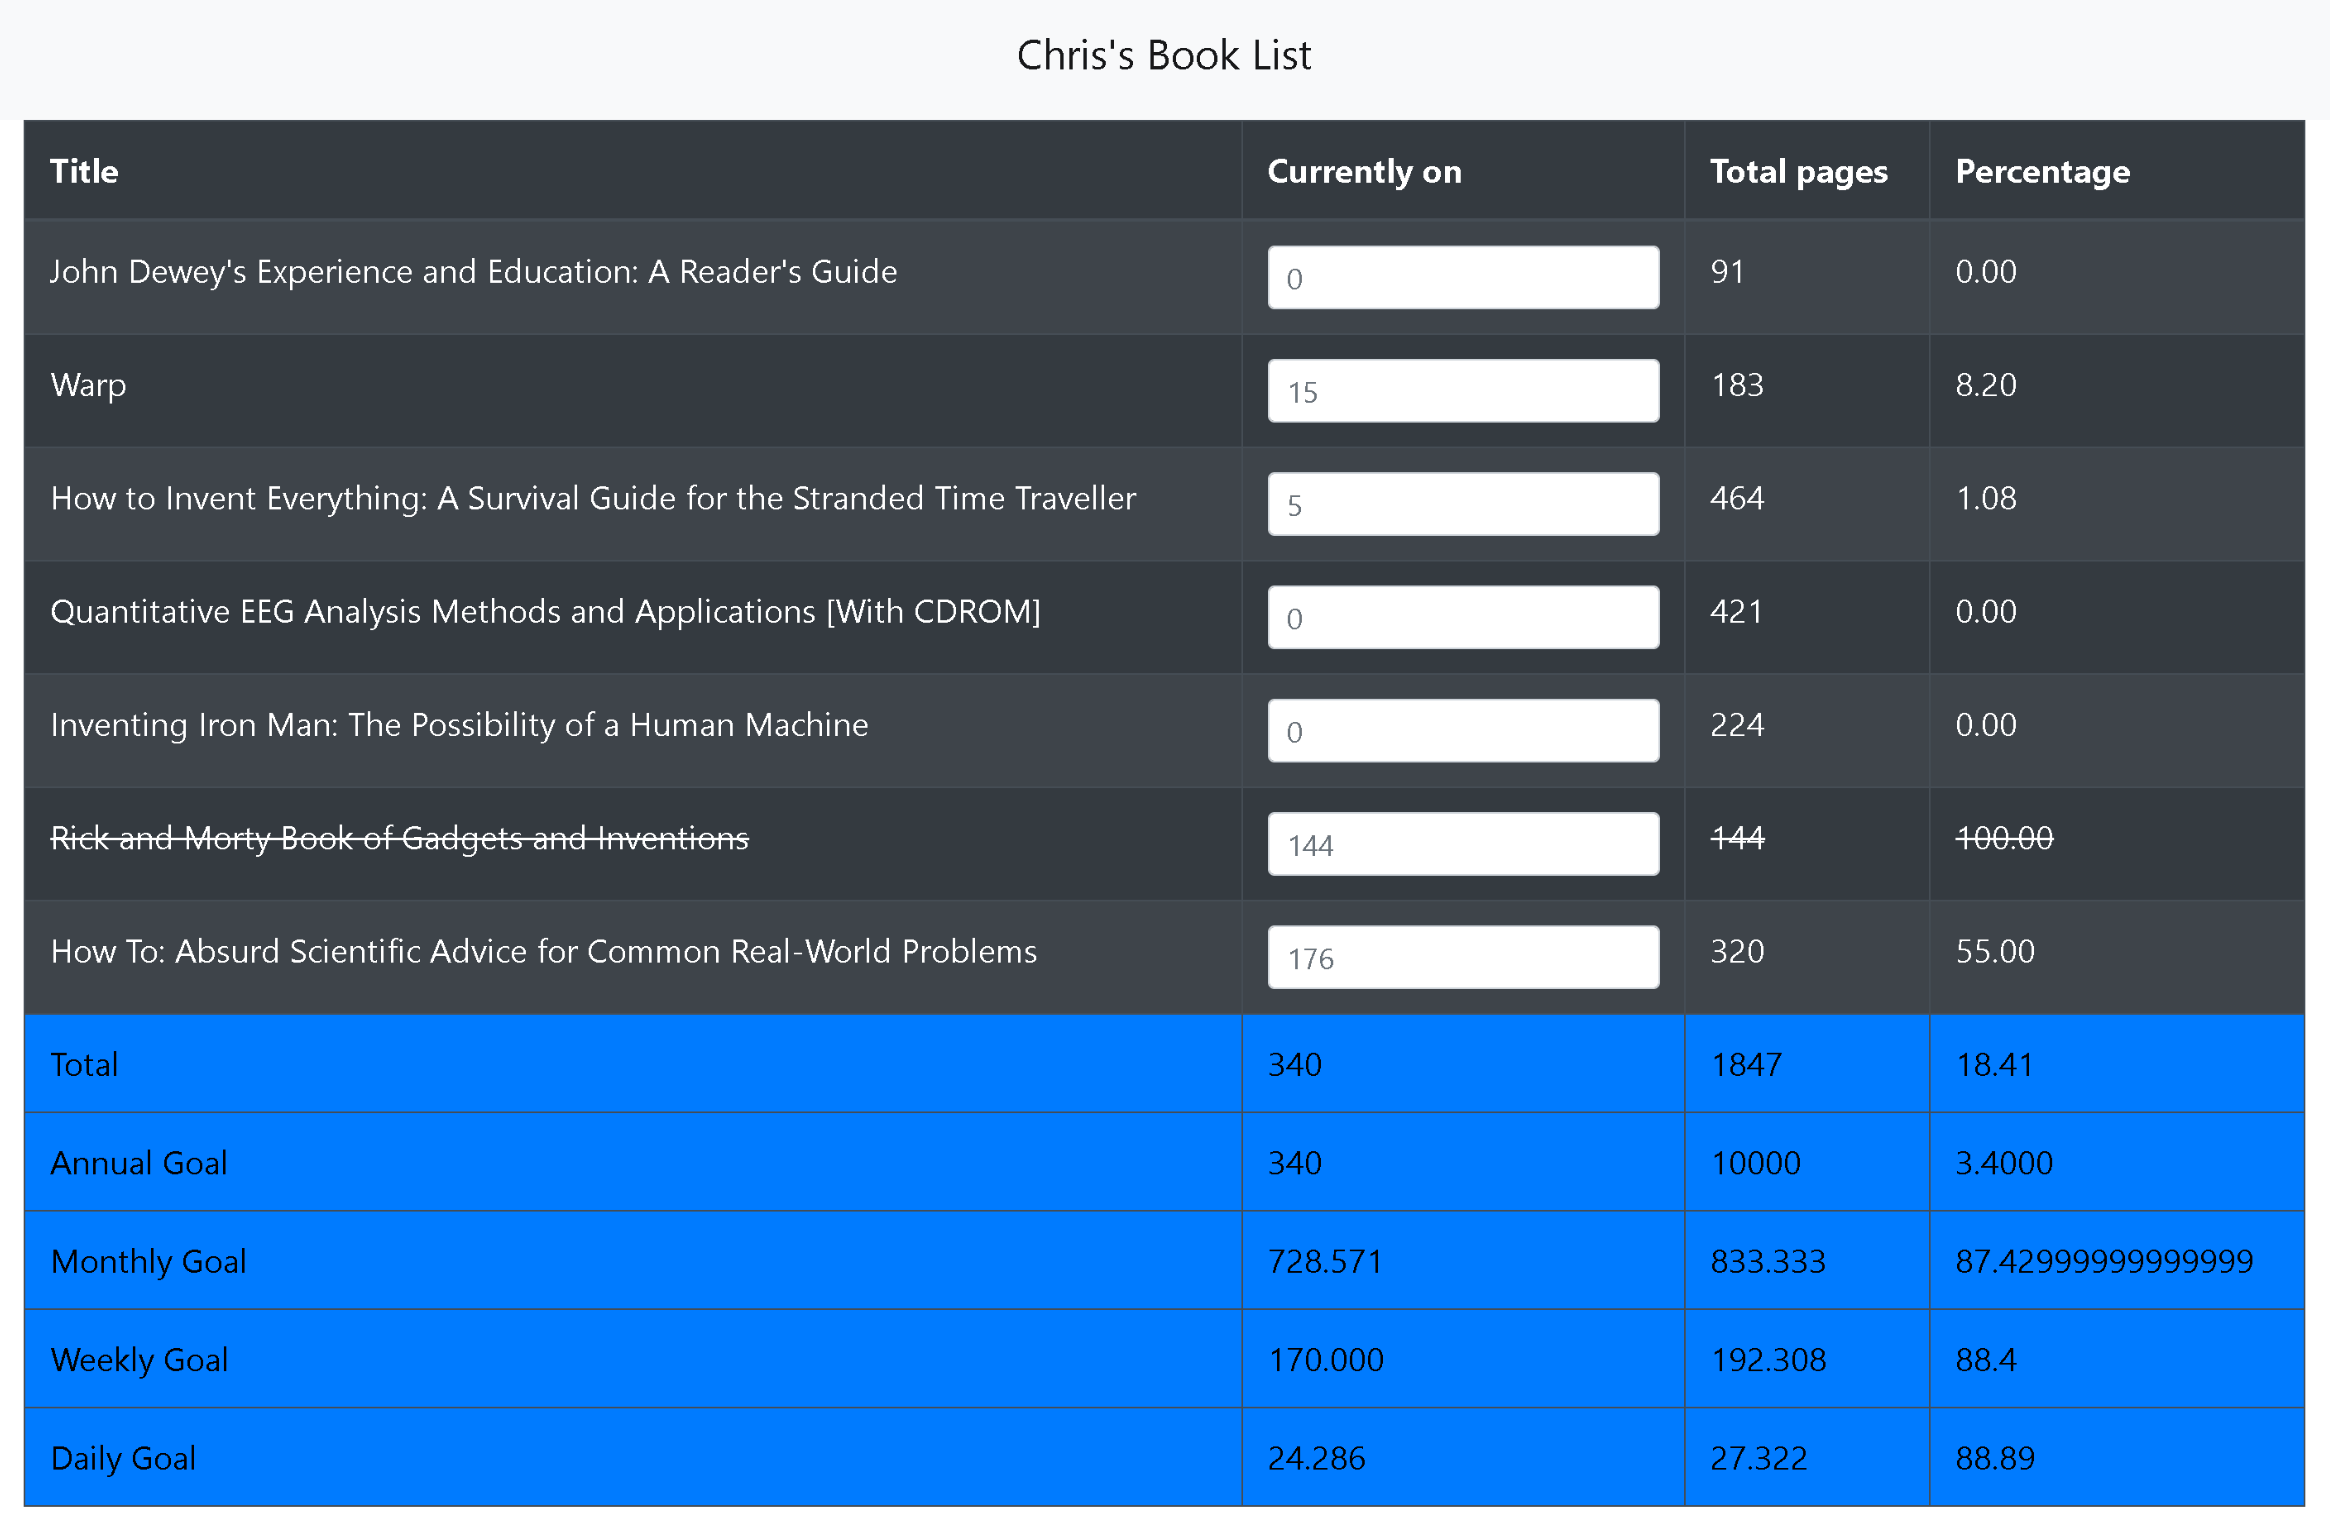Click the 87.42999999999999 percentage value
The image size is (2330, 1522).
coord(2104,1262)
